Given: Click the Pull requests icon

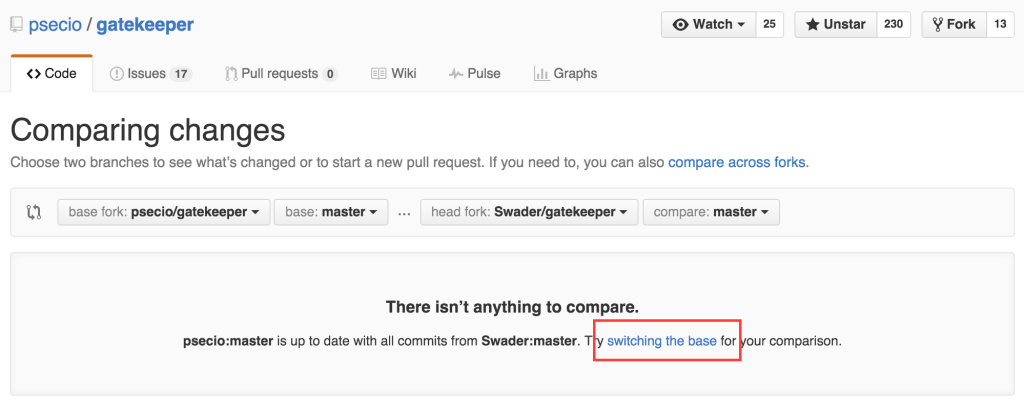Looking at the screenshot, I should pyautogui.click(x=231, y=73).
